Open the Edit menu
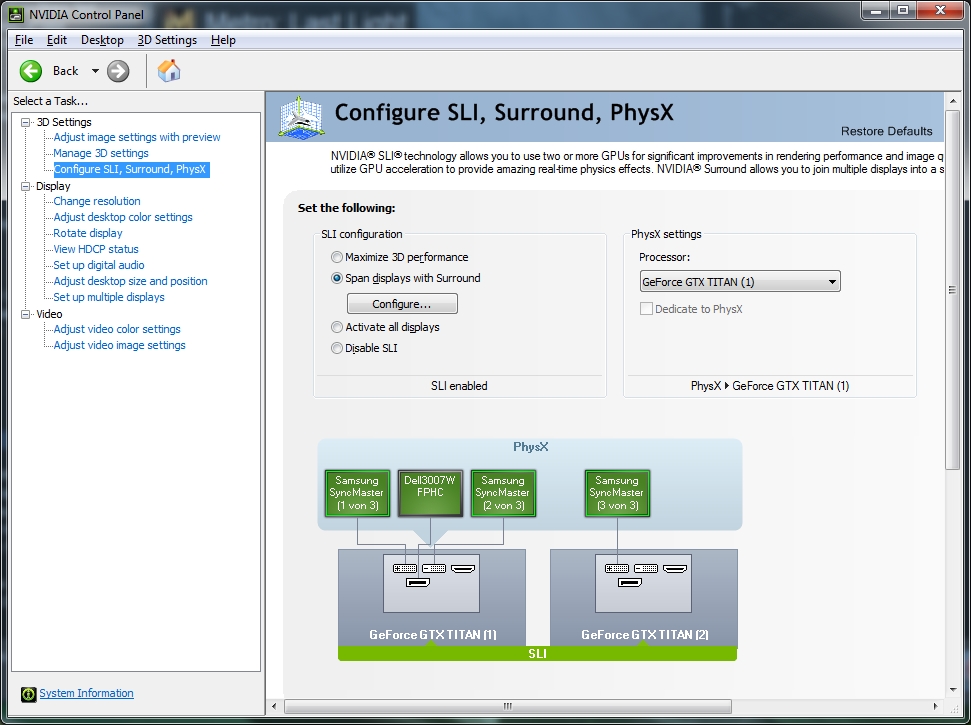The height and width of the screenshot is (725, 971). (56, 40)
